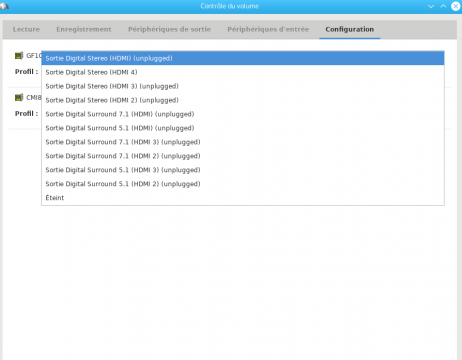The image size is (462, 360).
Task: Choose Digital Surround 7.1 (HDMI 2) option
Action: (x=243, y=156)
